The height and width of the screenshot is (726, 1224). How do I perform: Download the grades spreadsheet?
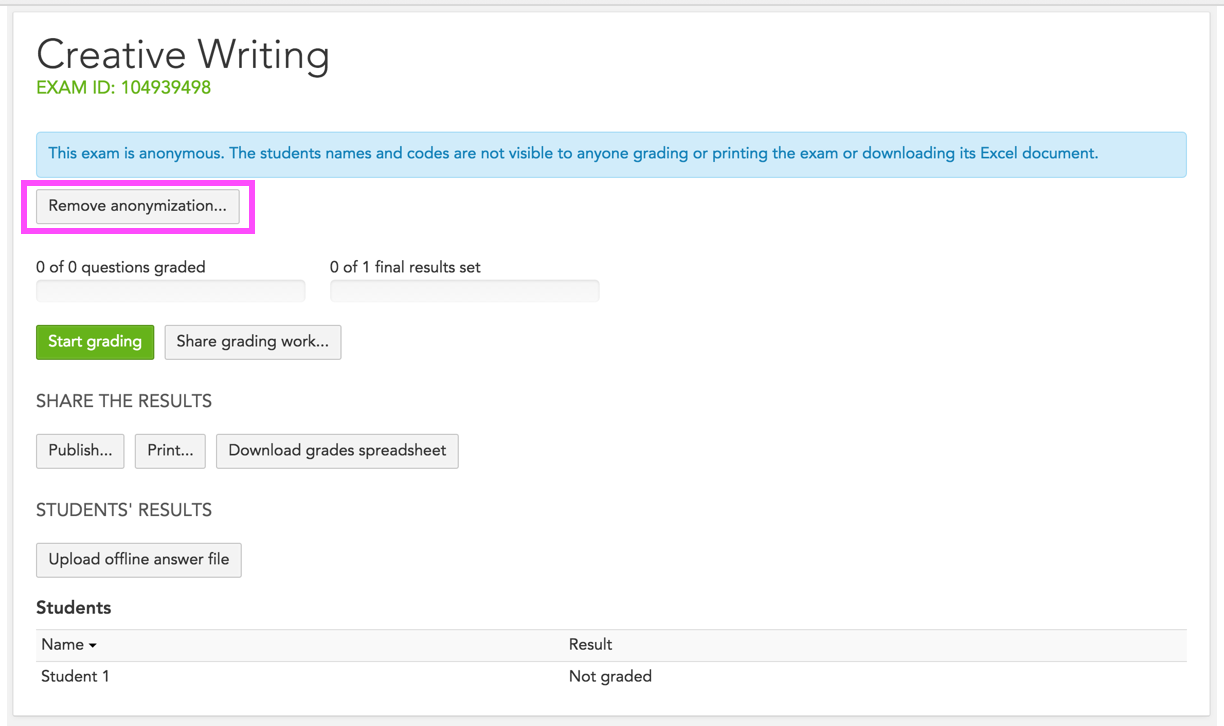click(x=337, y=451)
